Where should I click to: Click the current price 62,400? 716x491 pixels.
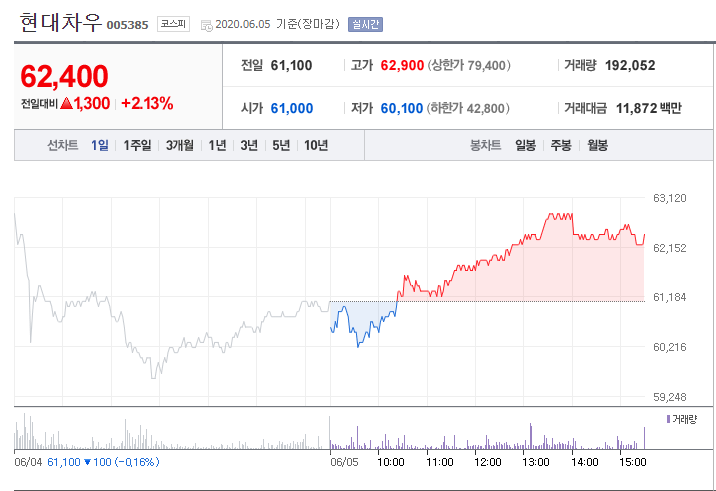(64, 76)
